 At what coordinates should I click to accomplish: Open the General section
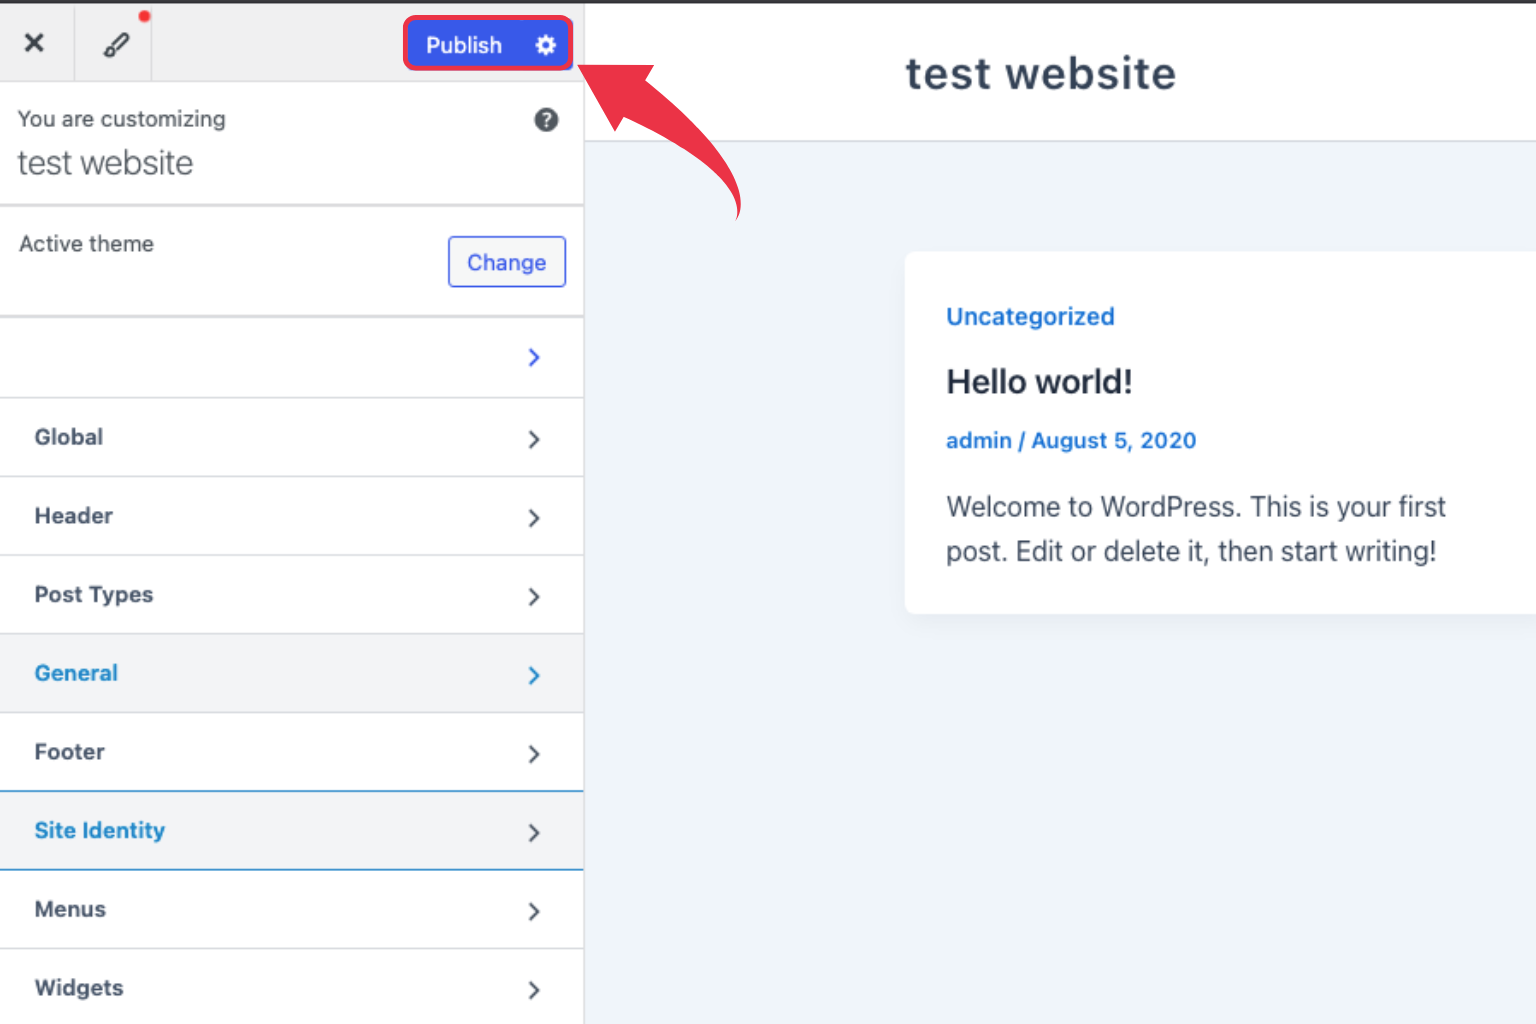(77, 673)
